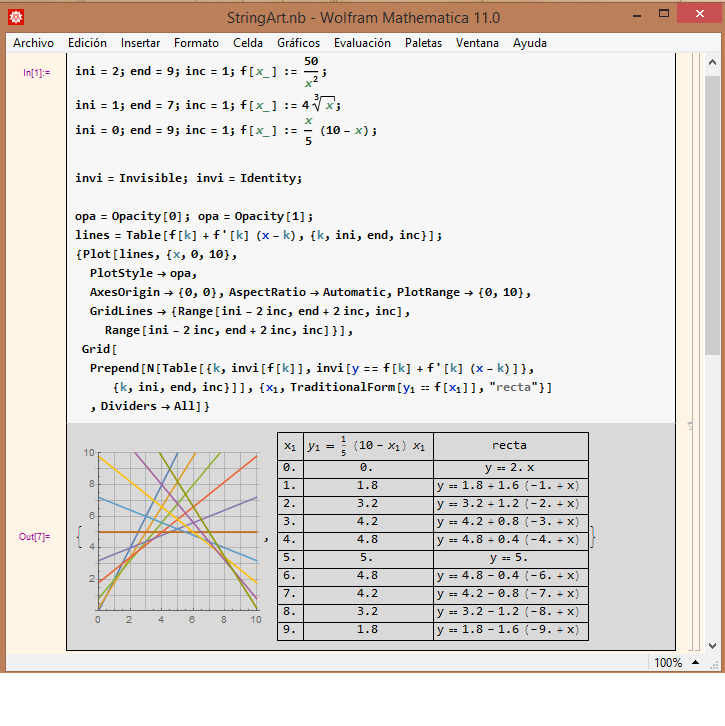Click table cell 'y == 3.2 - 1.2 (-8. + x)'

[511, 612]
